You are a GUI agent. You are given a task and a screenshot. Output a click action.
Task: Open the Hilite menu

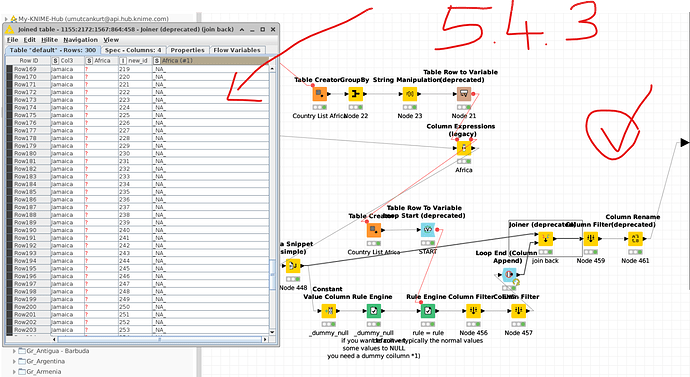[49, 40]
